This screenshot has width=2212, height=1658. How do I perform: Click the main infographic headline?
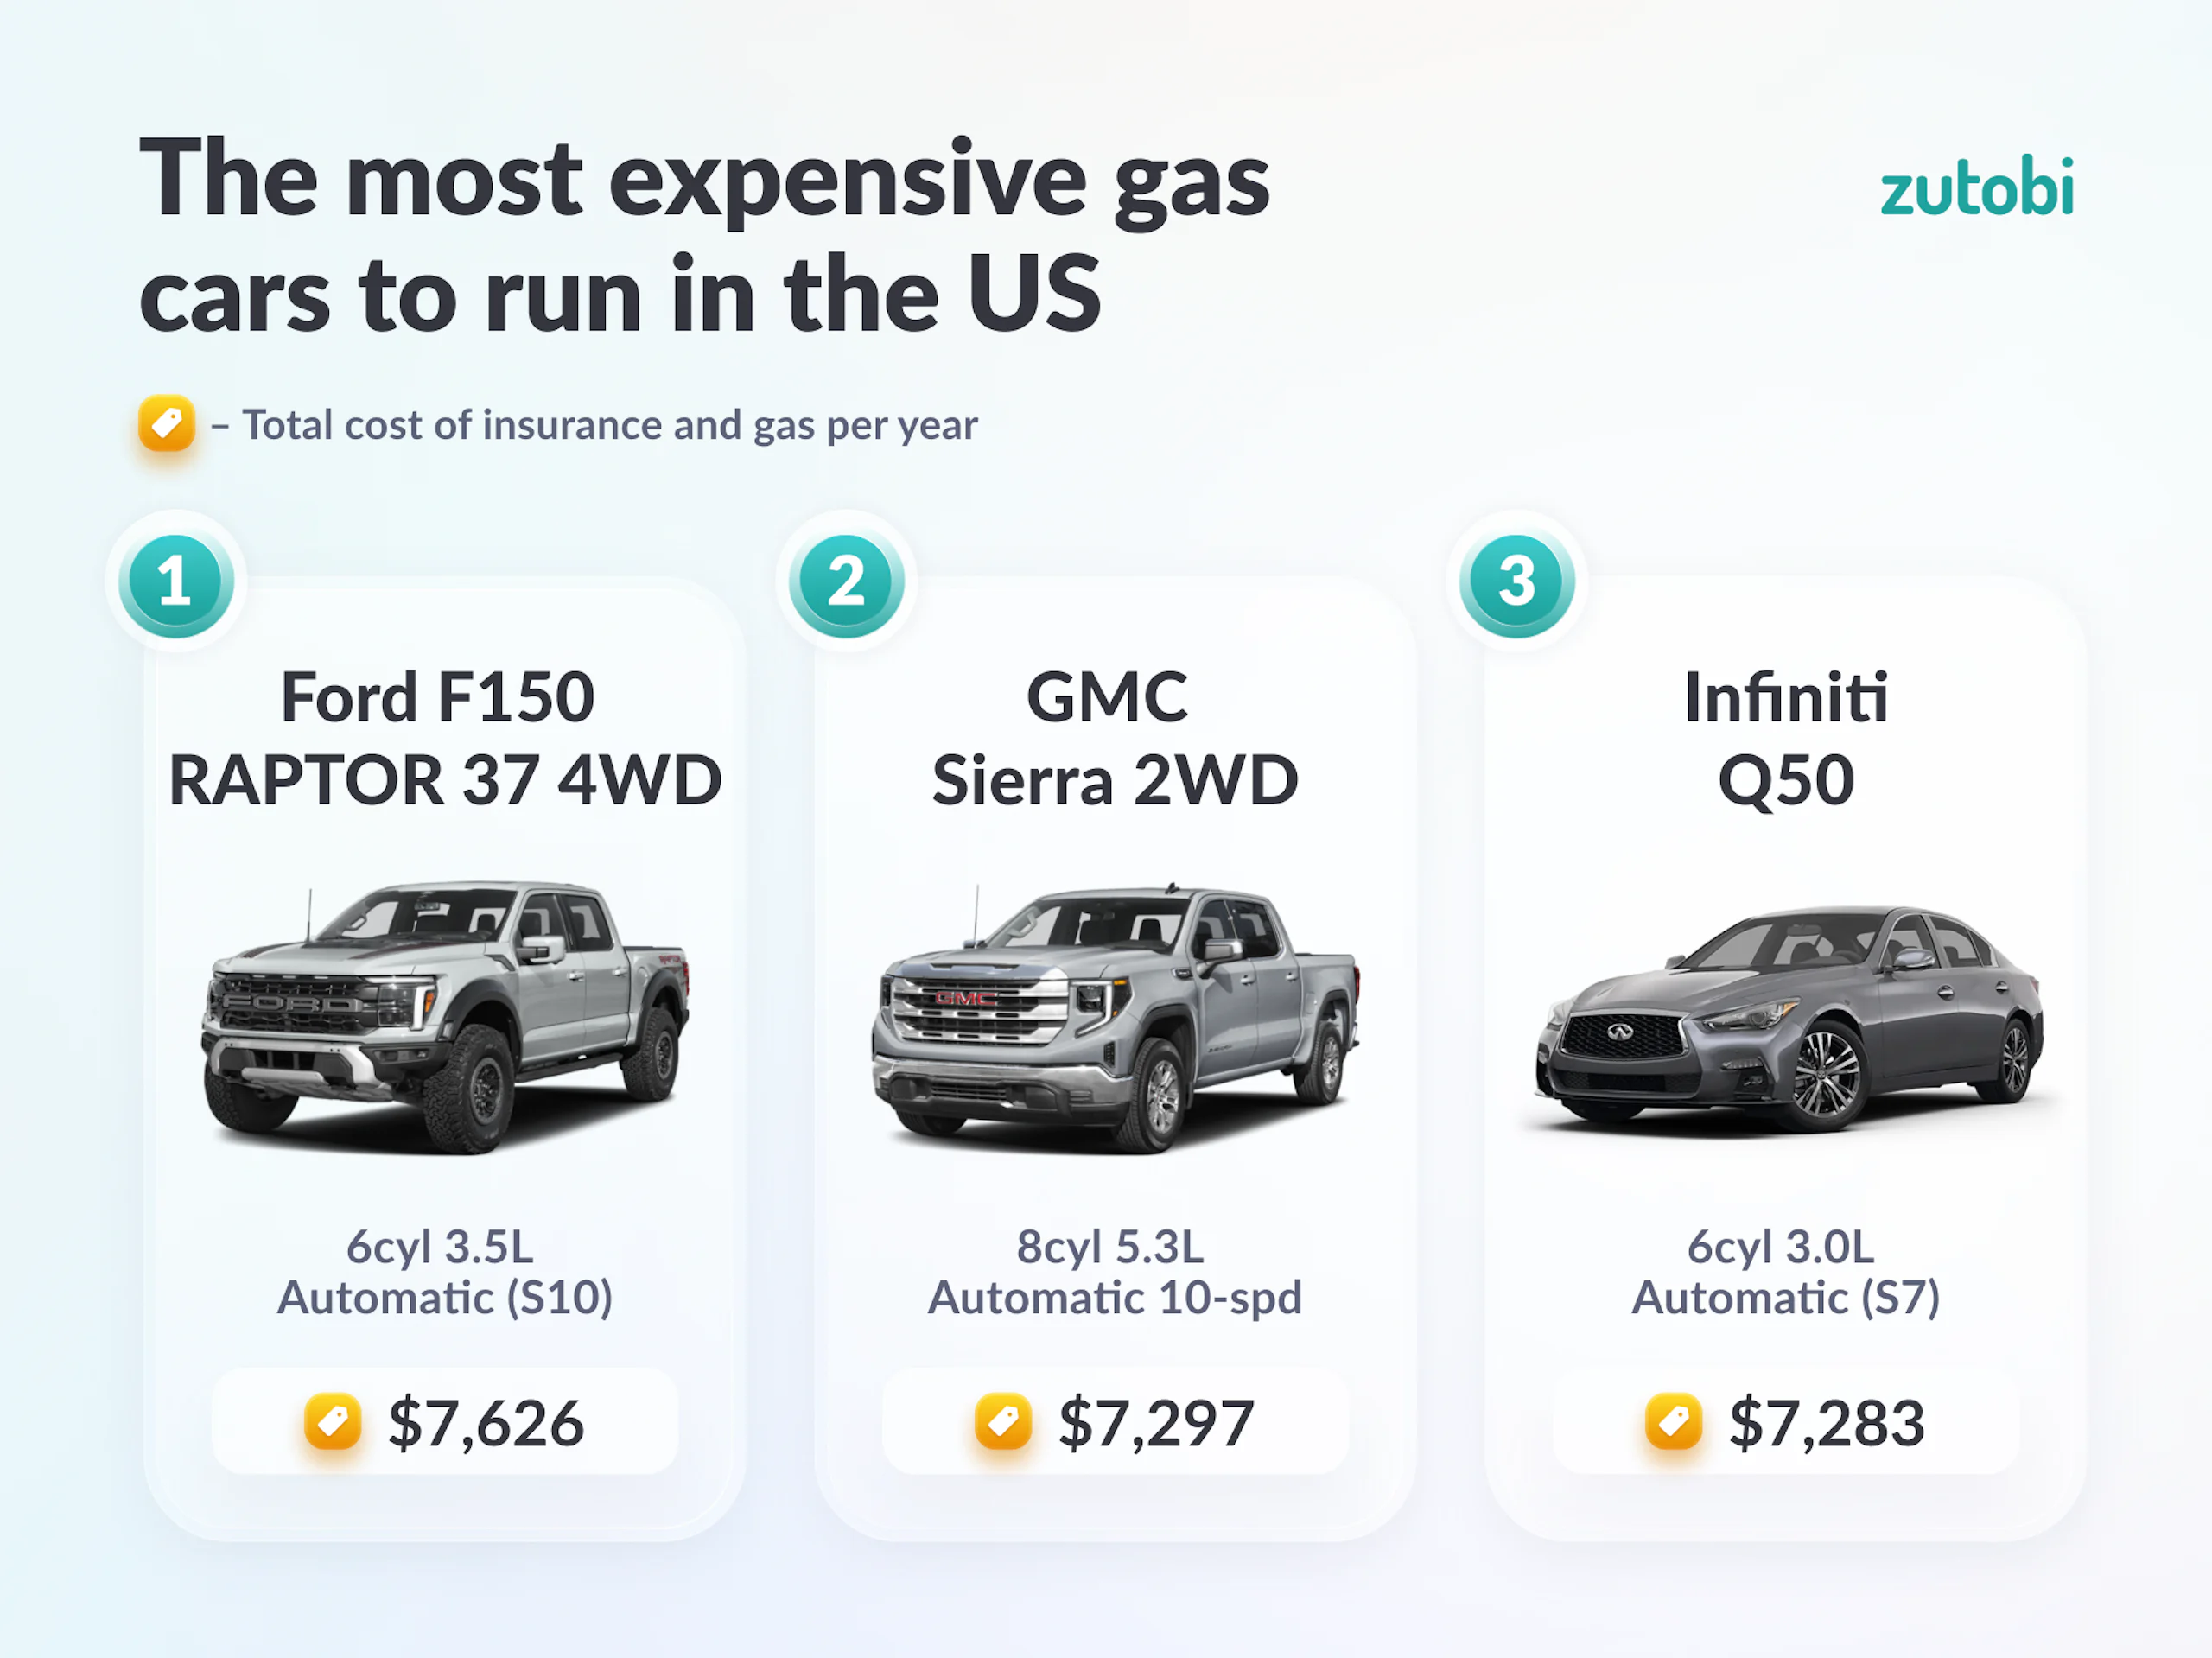point(704,236)
